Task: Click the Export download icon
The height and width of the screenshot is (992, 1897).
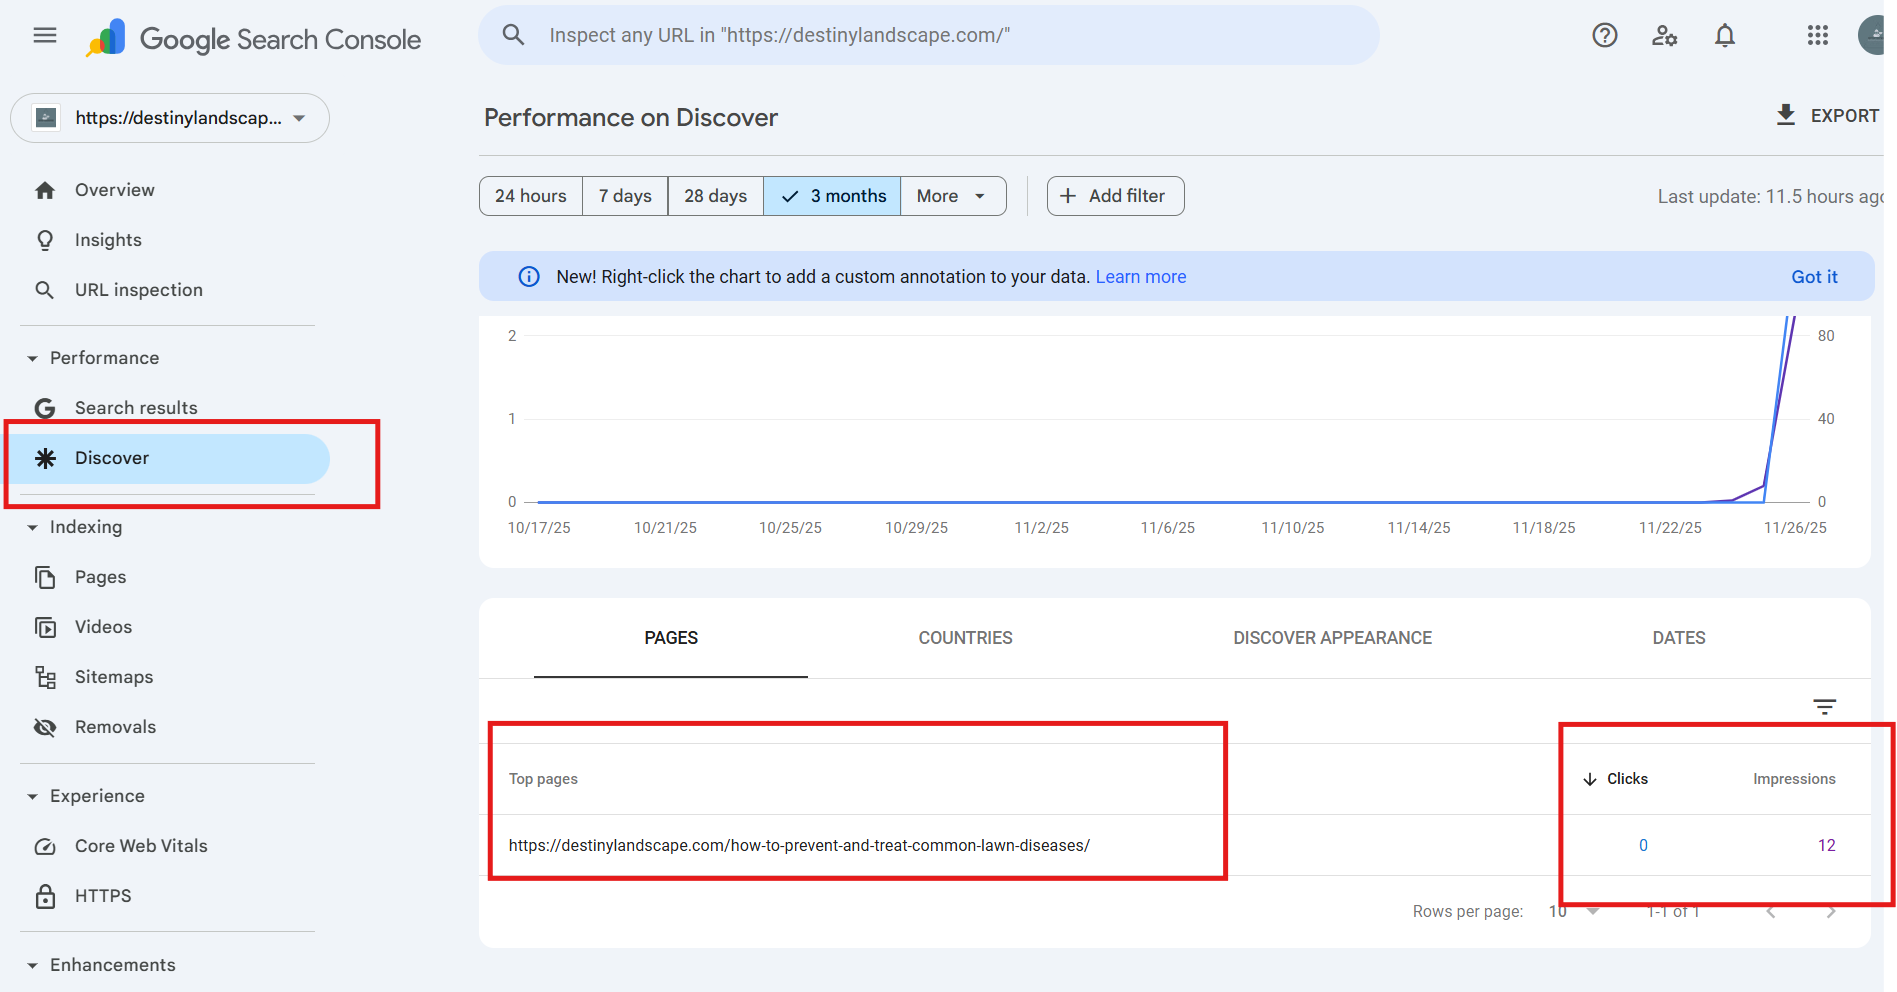Action: 1785,115
